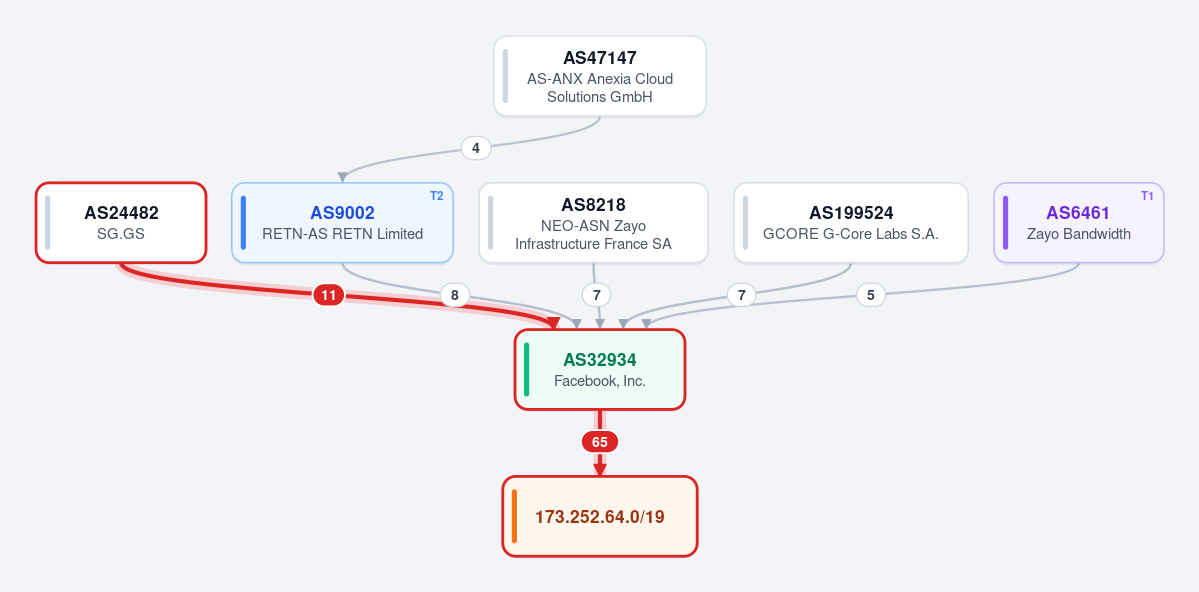Click the 7 badge on the AS199524 edge
This screenshot has height=592, width=1199.
pyautogui.click(x=741, y=294)
